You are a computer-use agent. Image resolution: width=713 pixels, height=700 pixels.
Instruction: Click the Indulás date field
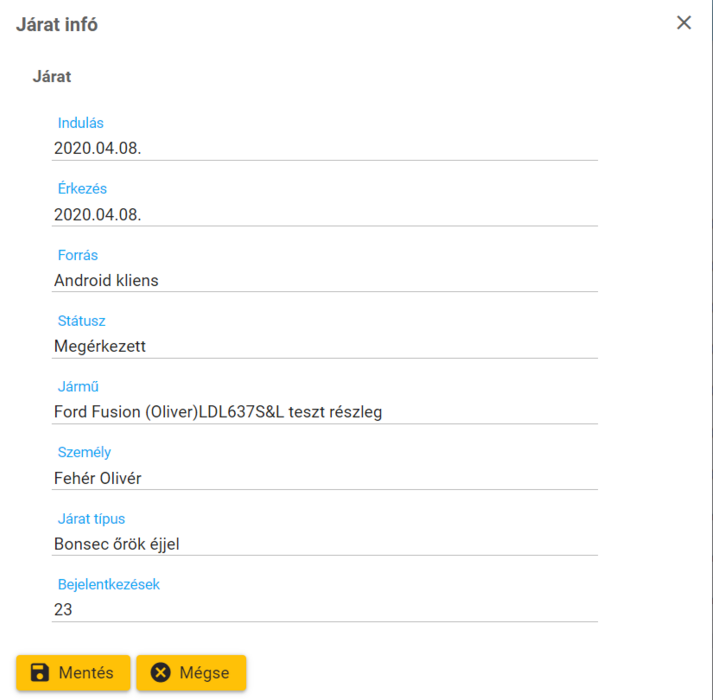[x=324, y=148]
